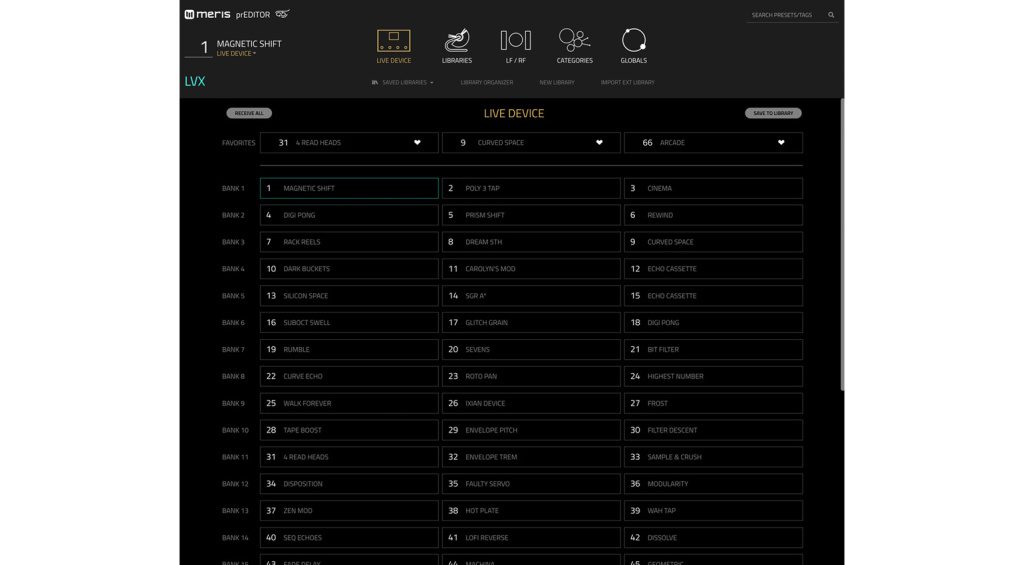Select preset 29 Envelope Pitch

pyautogui.click(x=531, y=430)
